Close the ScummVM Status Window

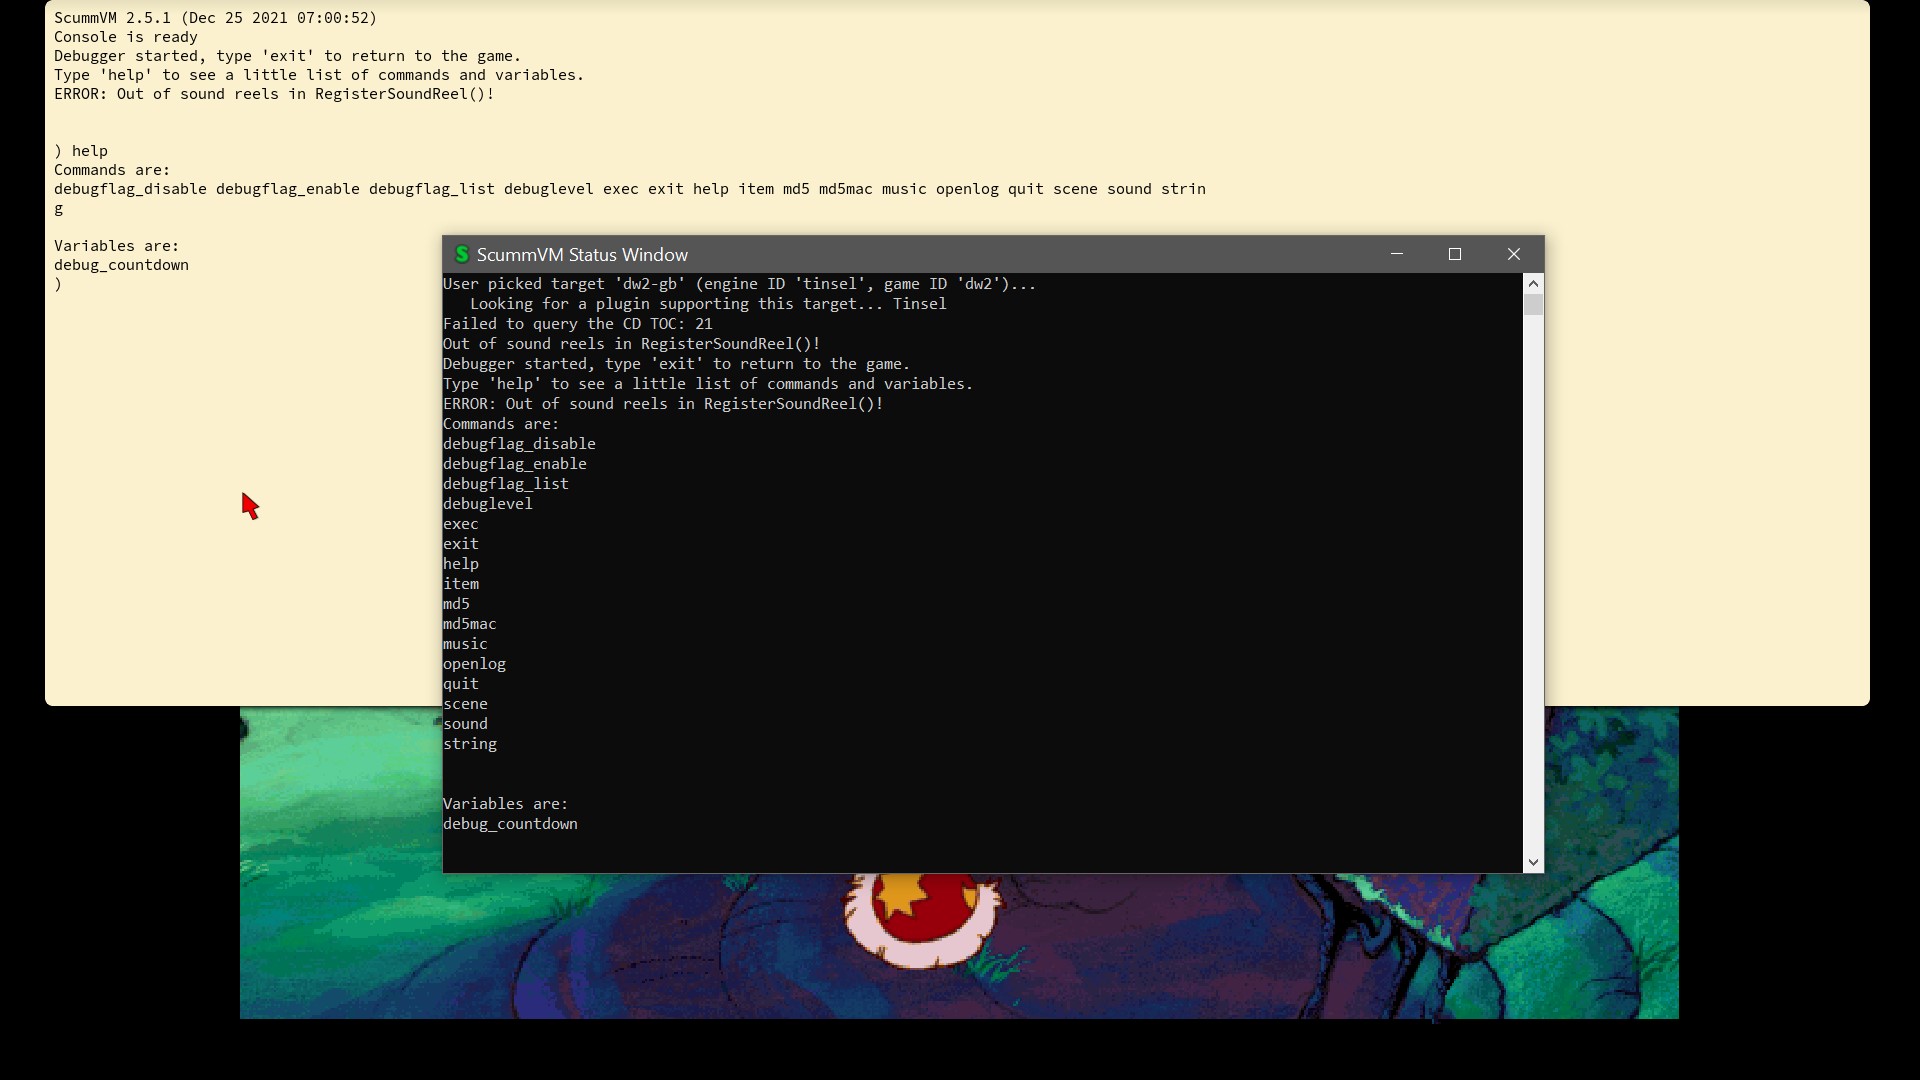click(1514, 254)
